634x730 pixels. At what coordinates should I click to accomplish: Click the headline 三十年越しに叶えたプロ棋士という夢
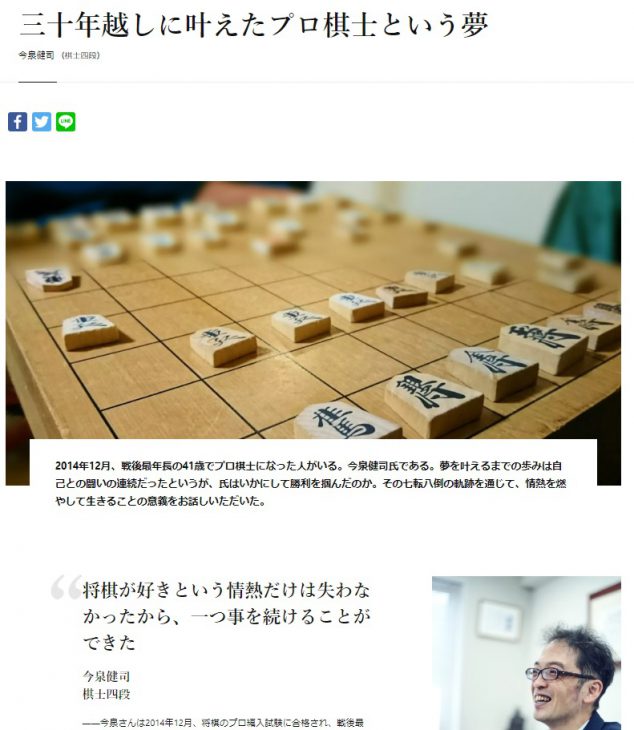(x=254, y=25)
